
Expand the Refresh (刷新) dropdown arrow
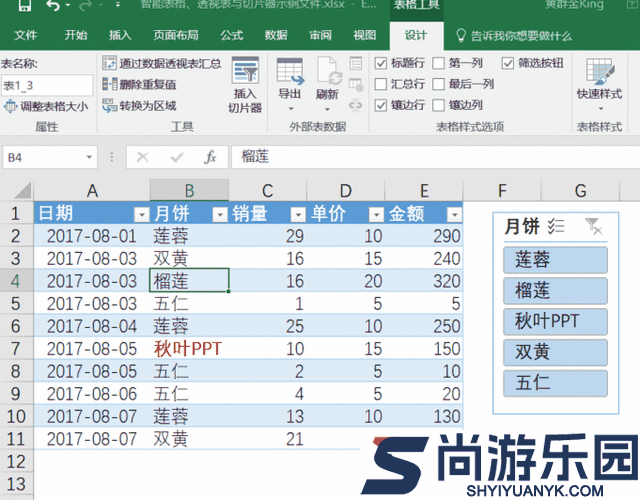click(x=327, y=109)
